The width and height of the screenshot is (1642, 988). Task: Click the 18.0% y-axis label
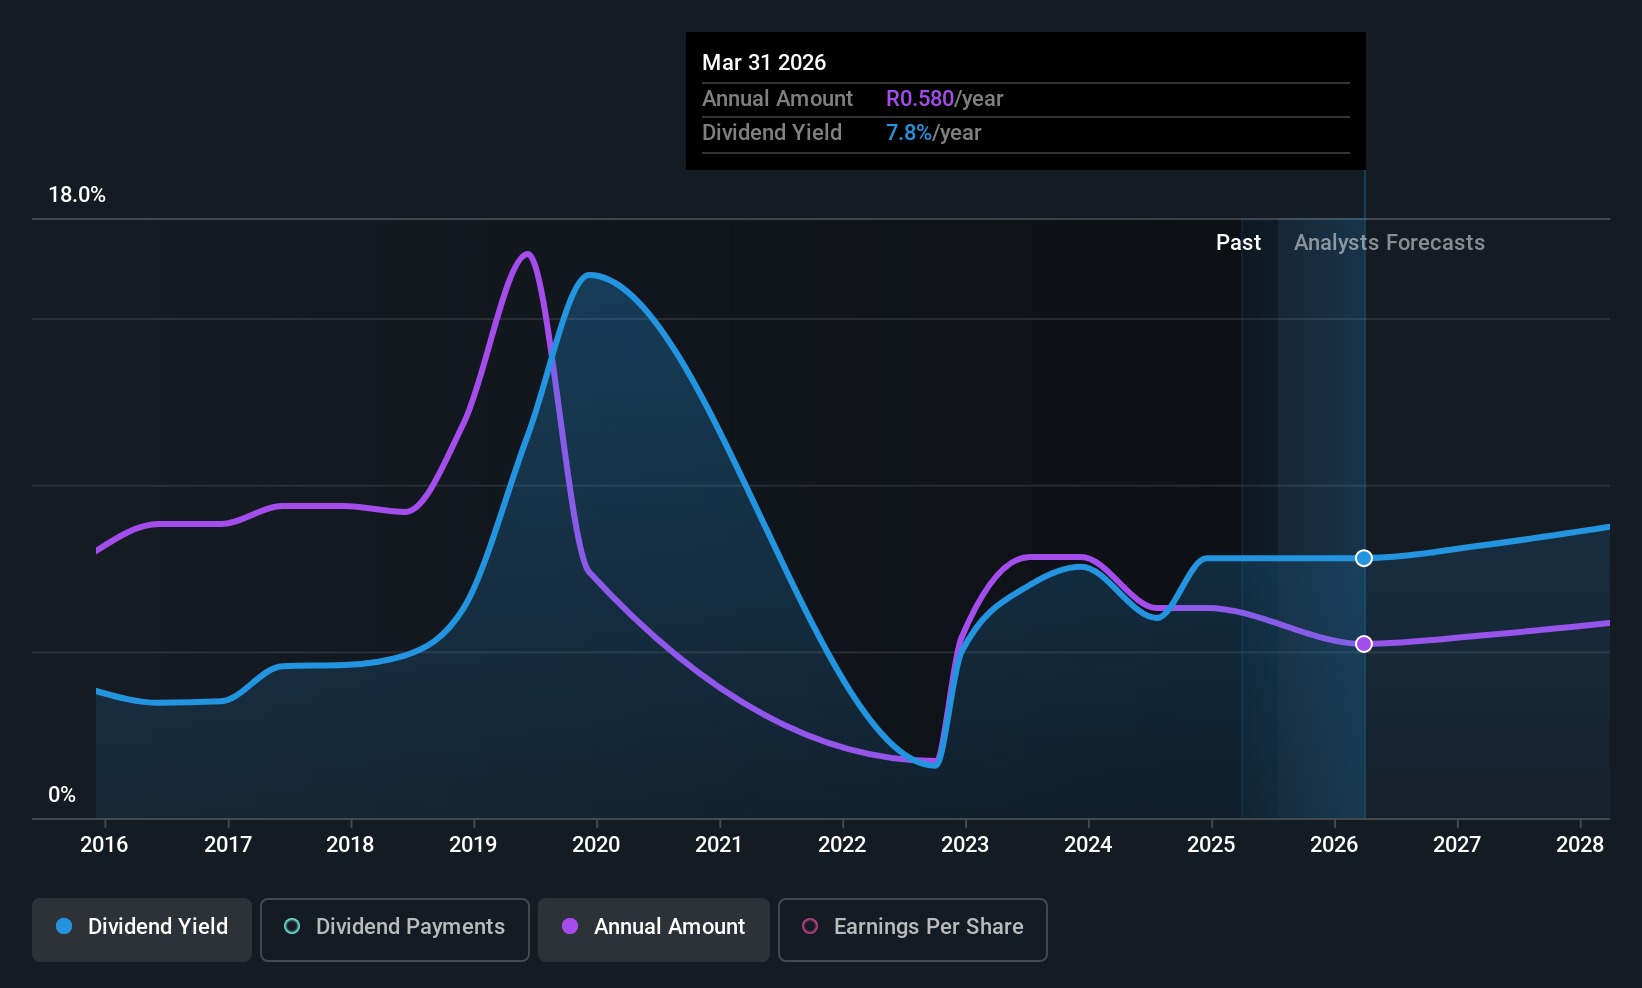pyautogui.click(x=77, y=195)
